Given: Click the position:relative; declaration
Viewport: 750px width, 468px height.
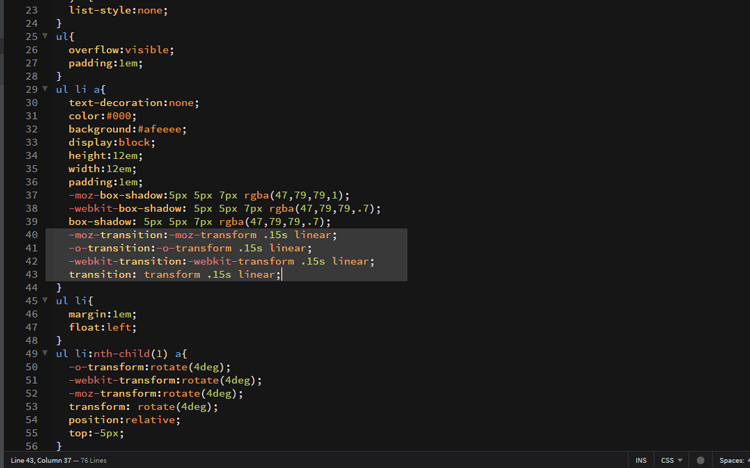Looking at the screenshot, I should (124, 420).
